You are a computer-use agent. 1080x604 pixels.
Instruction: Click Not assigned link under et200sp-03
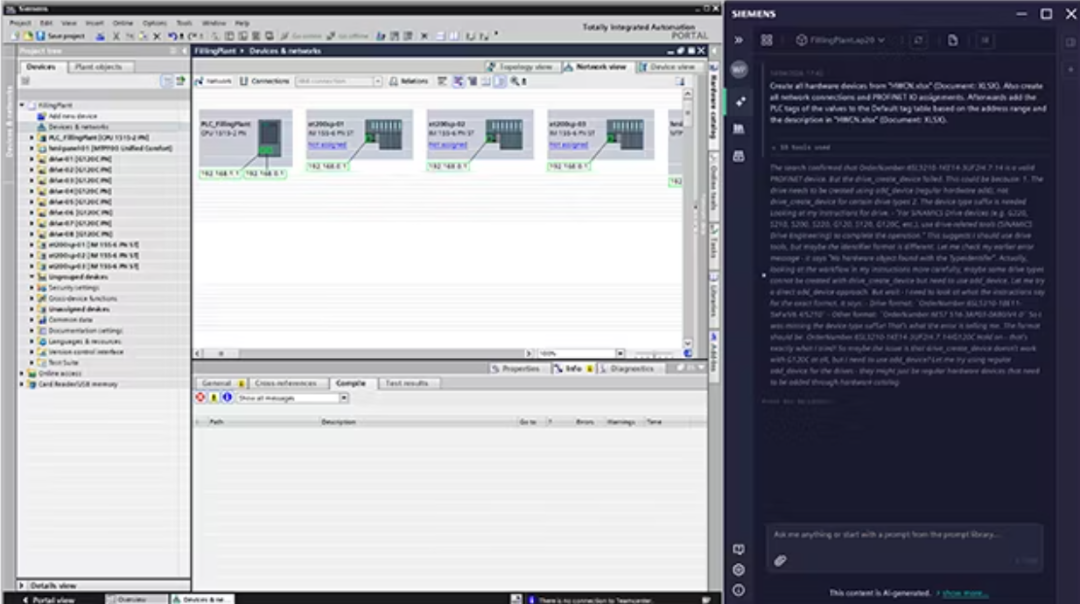[x=568, y=145]
